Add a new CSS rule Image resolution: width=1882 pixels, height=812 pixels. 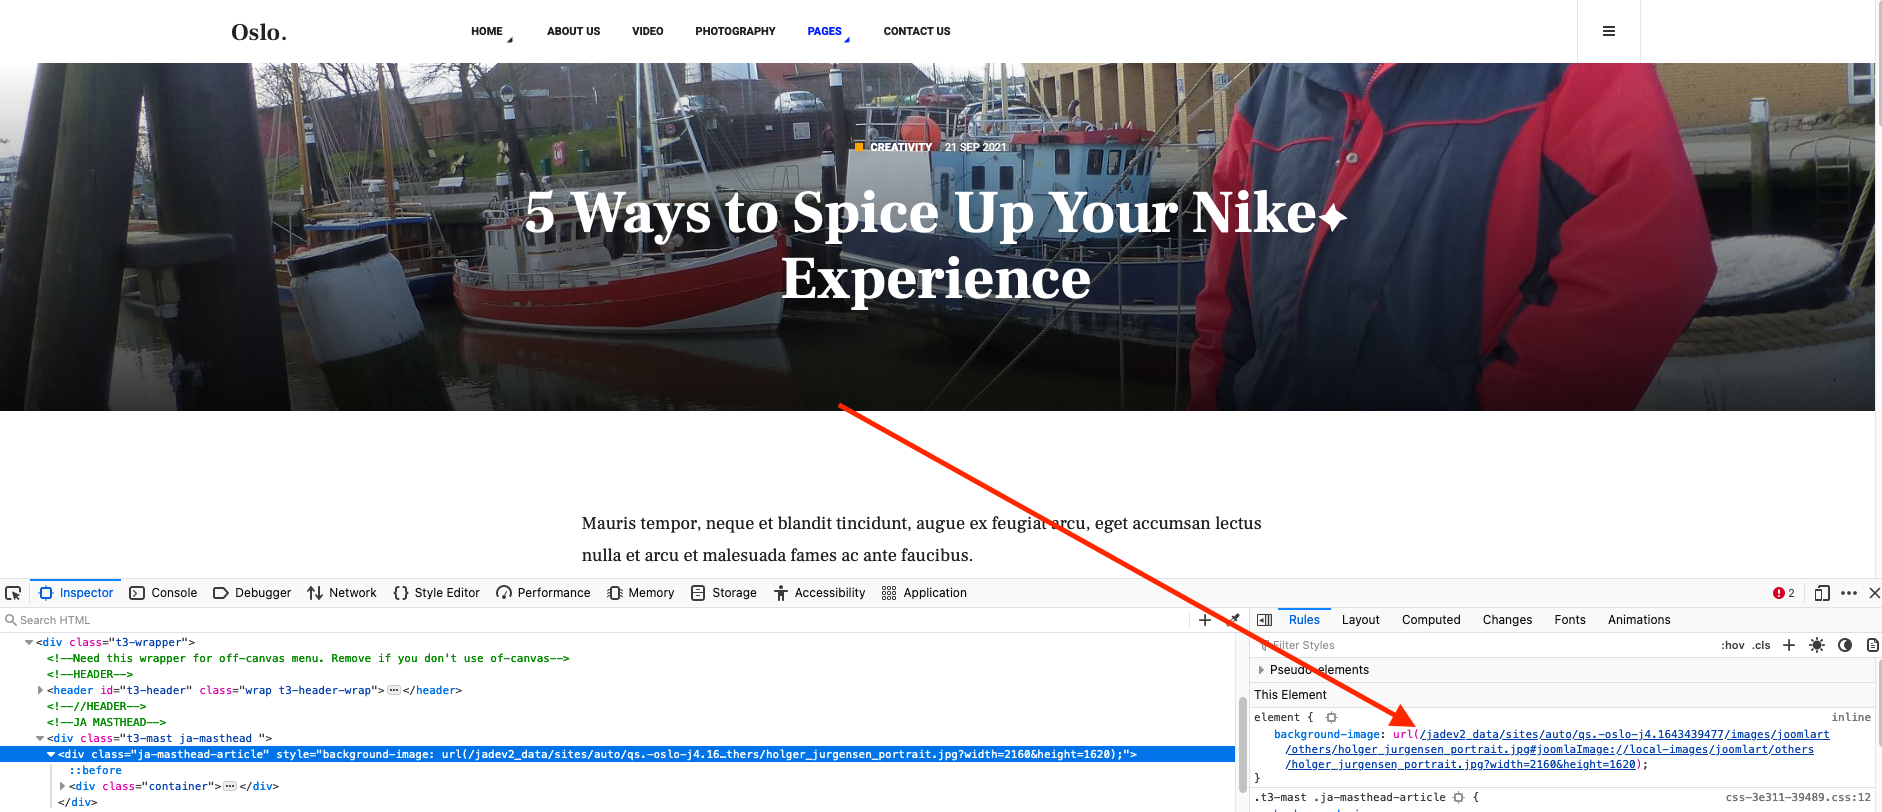[1789, 645]
